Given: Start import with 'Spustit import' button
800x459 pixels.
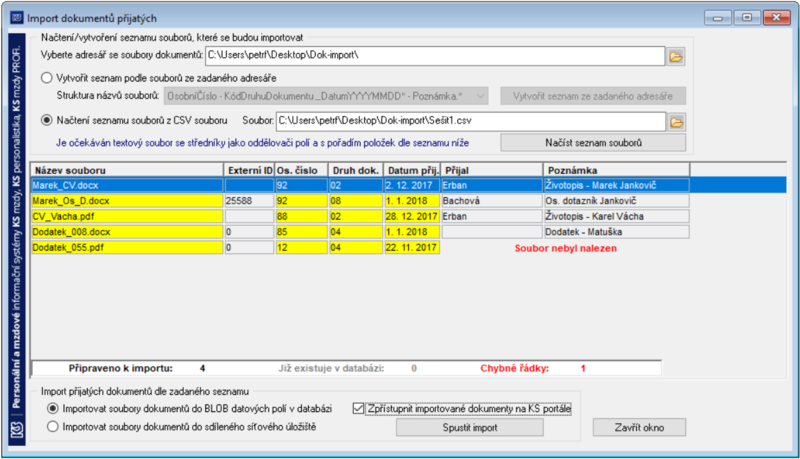Looking at the screenshot, I should (x=469, y=427).
